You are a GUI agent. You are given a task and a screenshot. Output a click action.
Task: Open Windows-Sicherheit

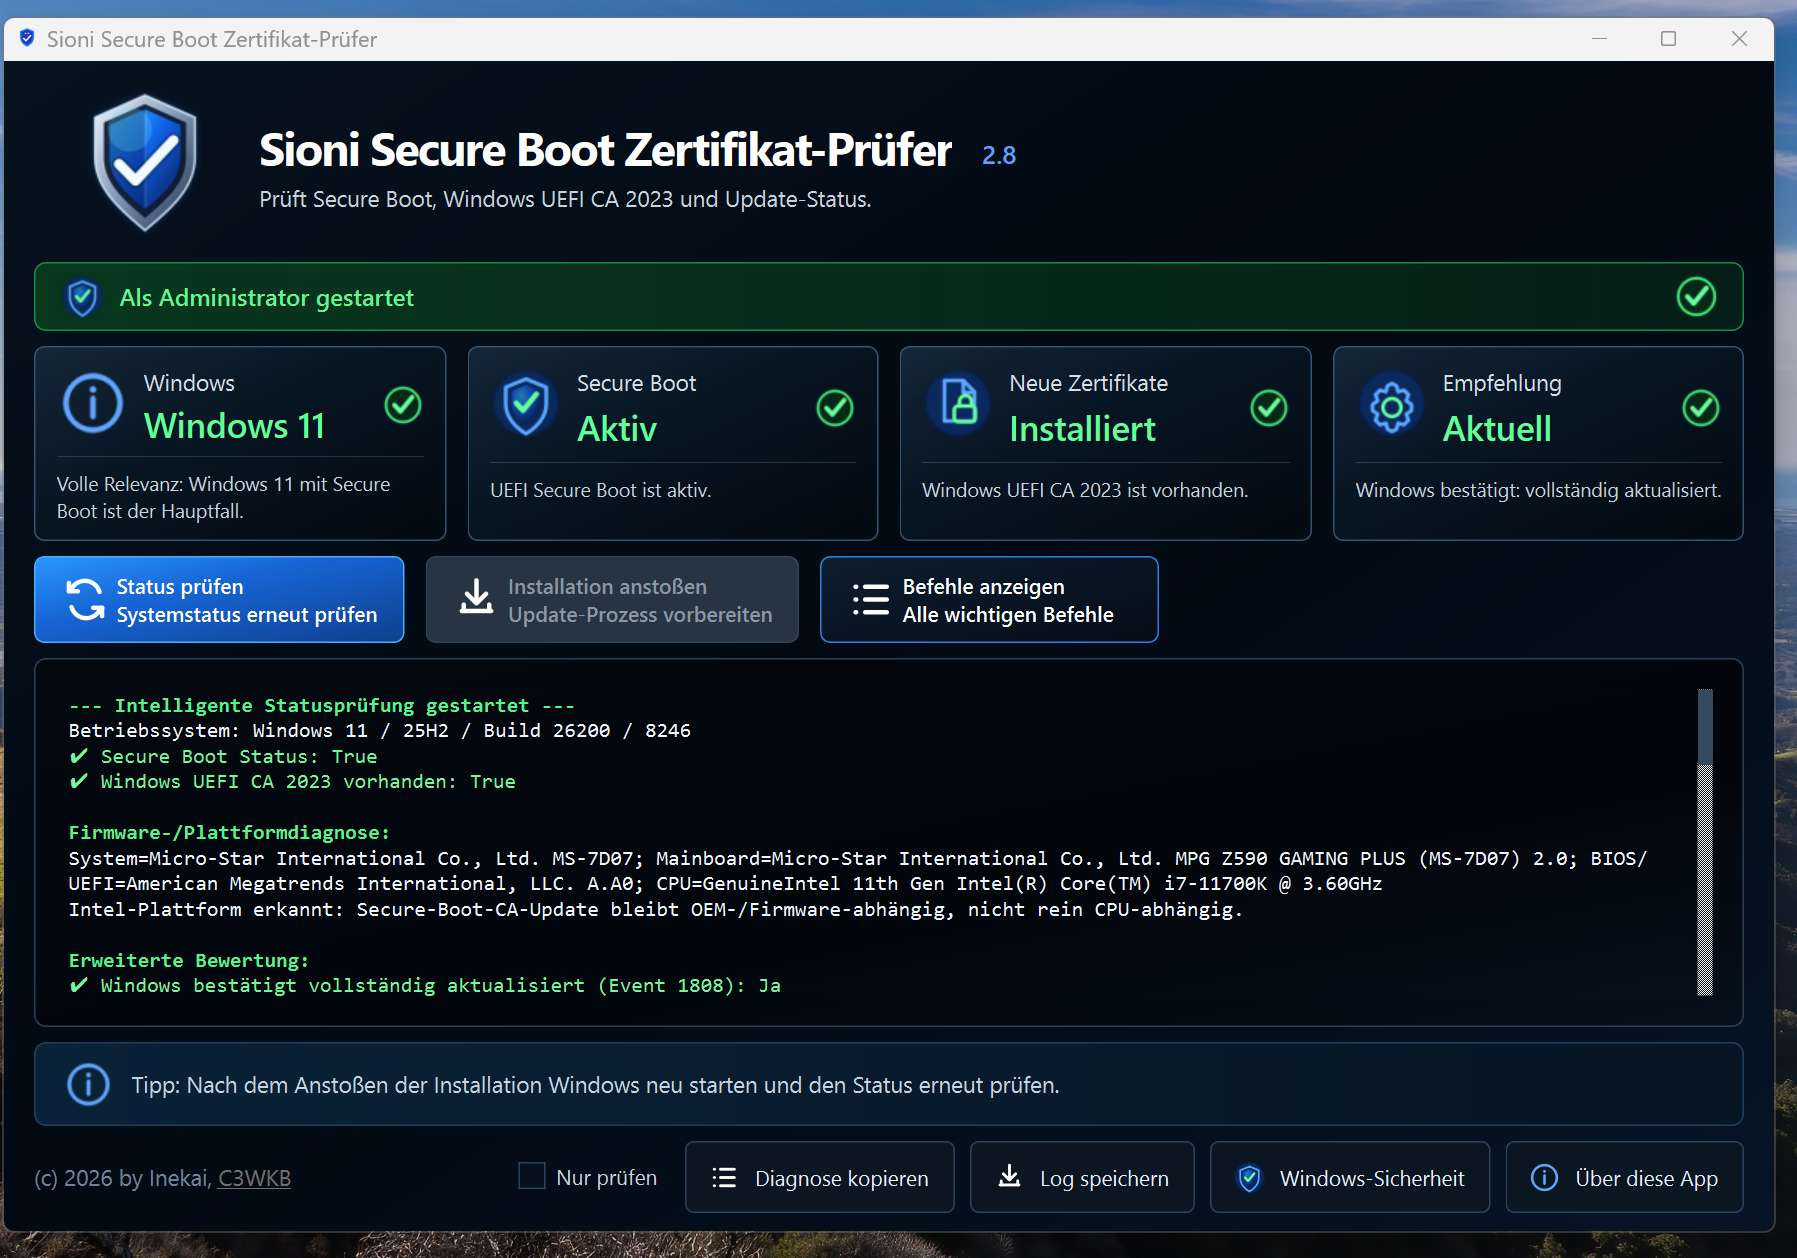click(x=1349, y=1178)
